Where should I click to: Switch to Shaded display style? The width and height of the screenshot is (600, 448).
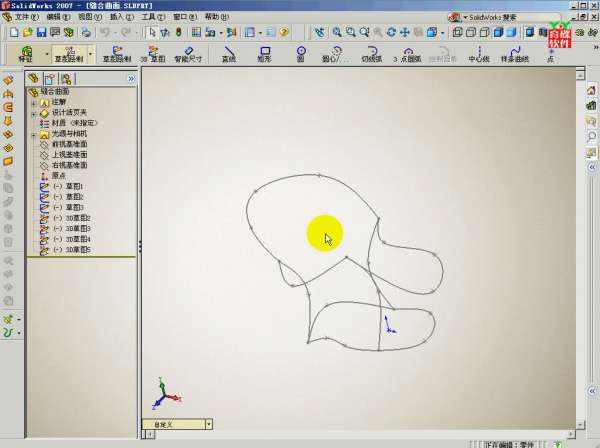(512, 33)
